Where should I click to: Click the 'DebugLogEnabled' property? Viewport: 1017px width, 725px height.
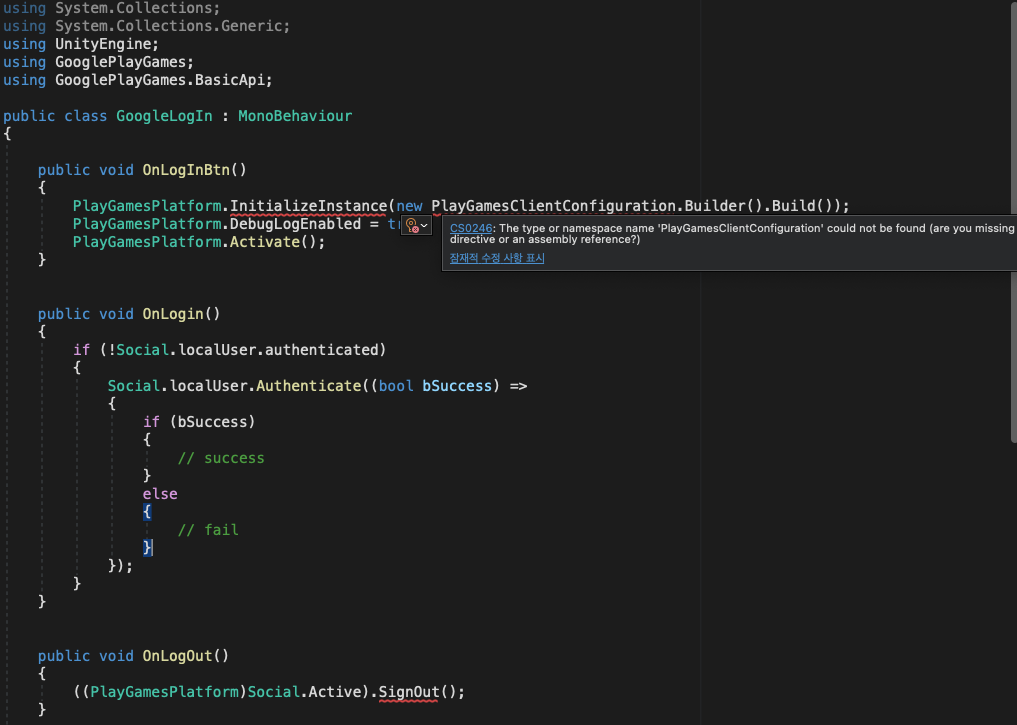295,224
